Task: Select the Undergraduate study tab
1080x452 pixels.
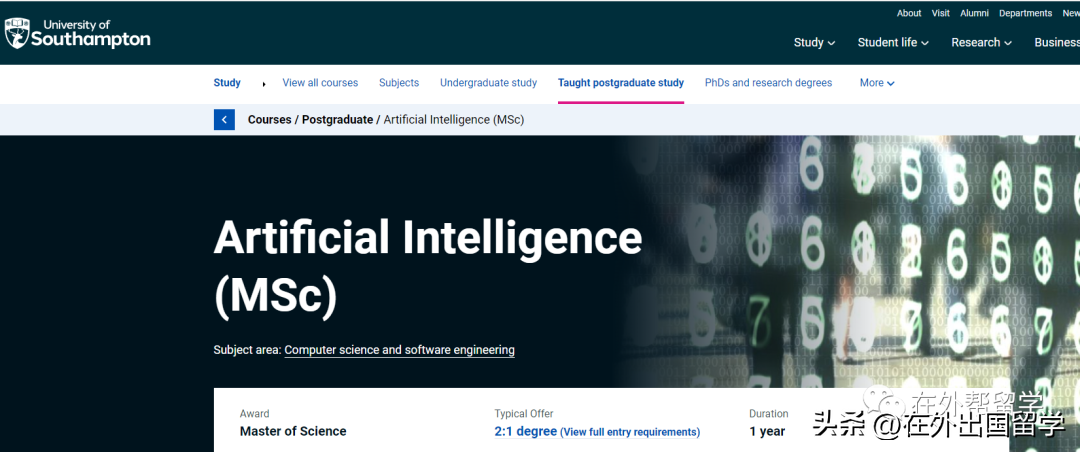Action: coord(488,83)
